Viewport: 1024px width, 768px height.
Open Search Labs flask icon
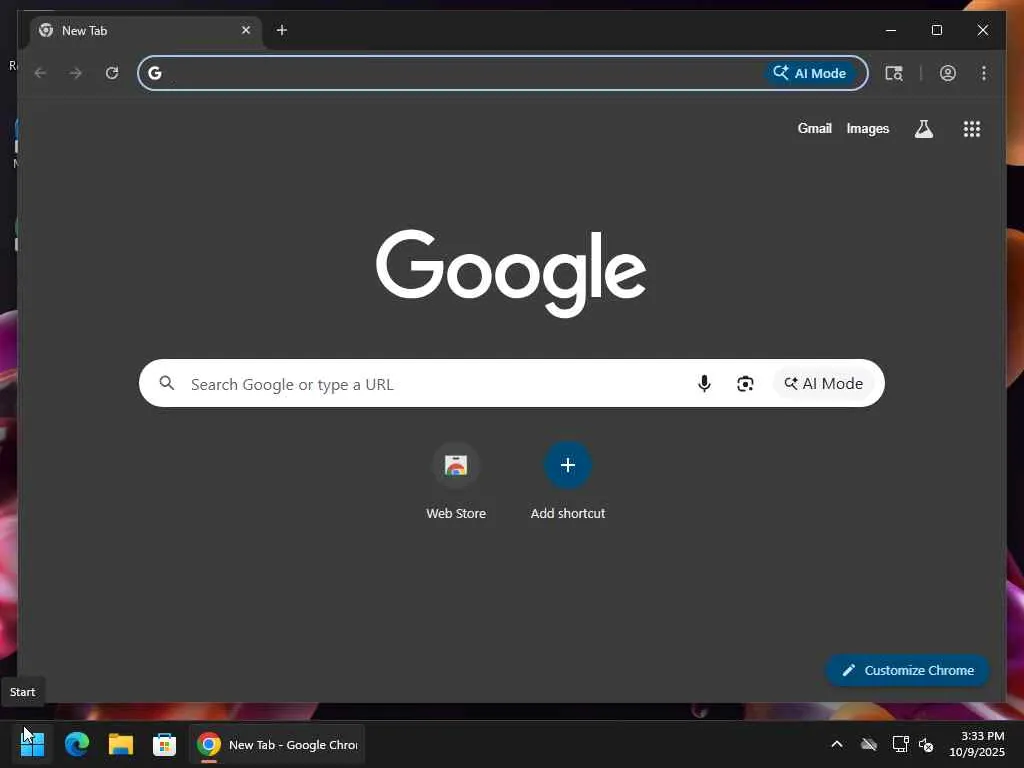[x=923, y=129]
